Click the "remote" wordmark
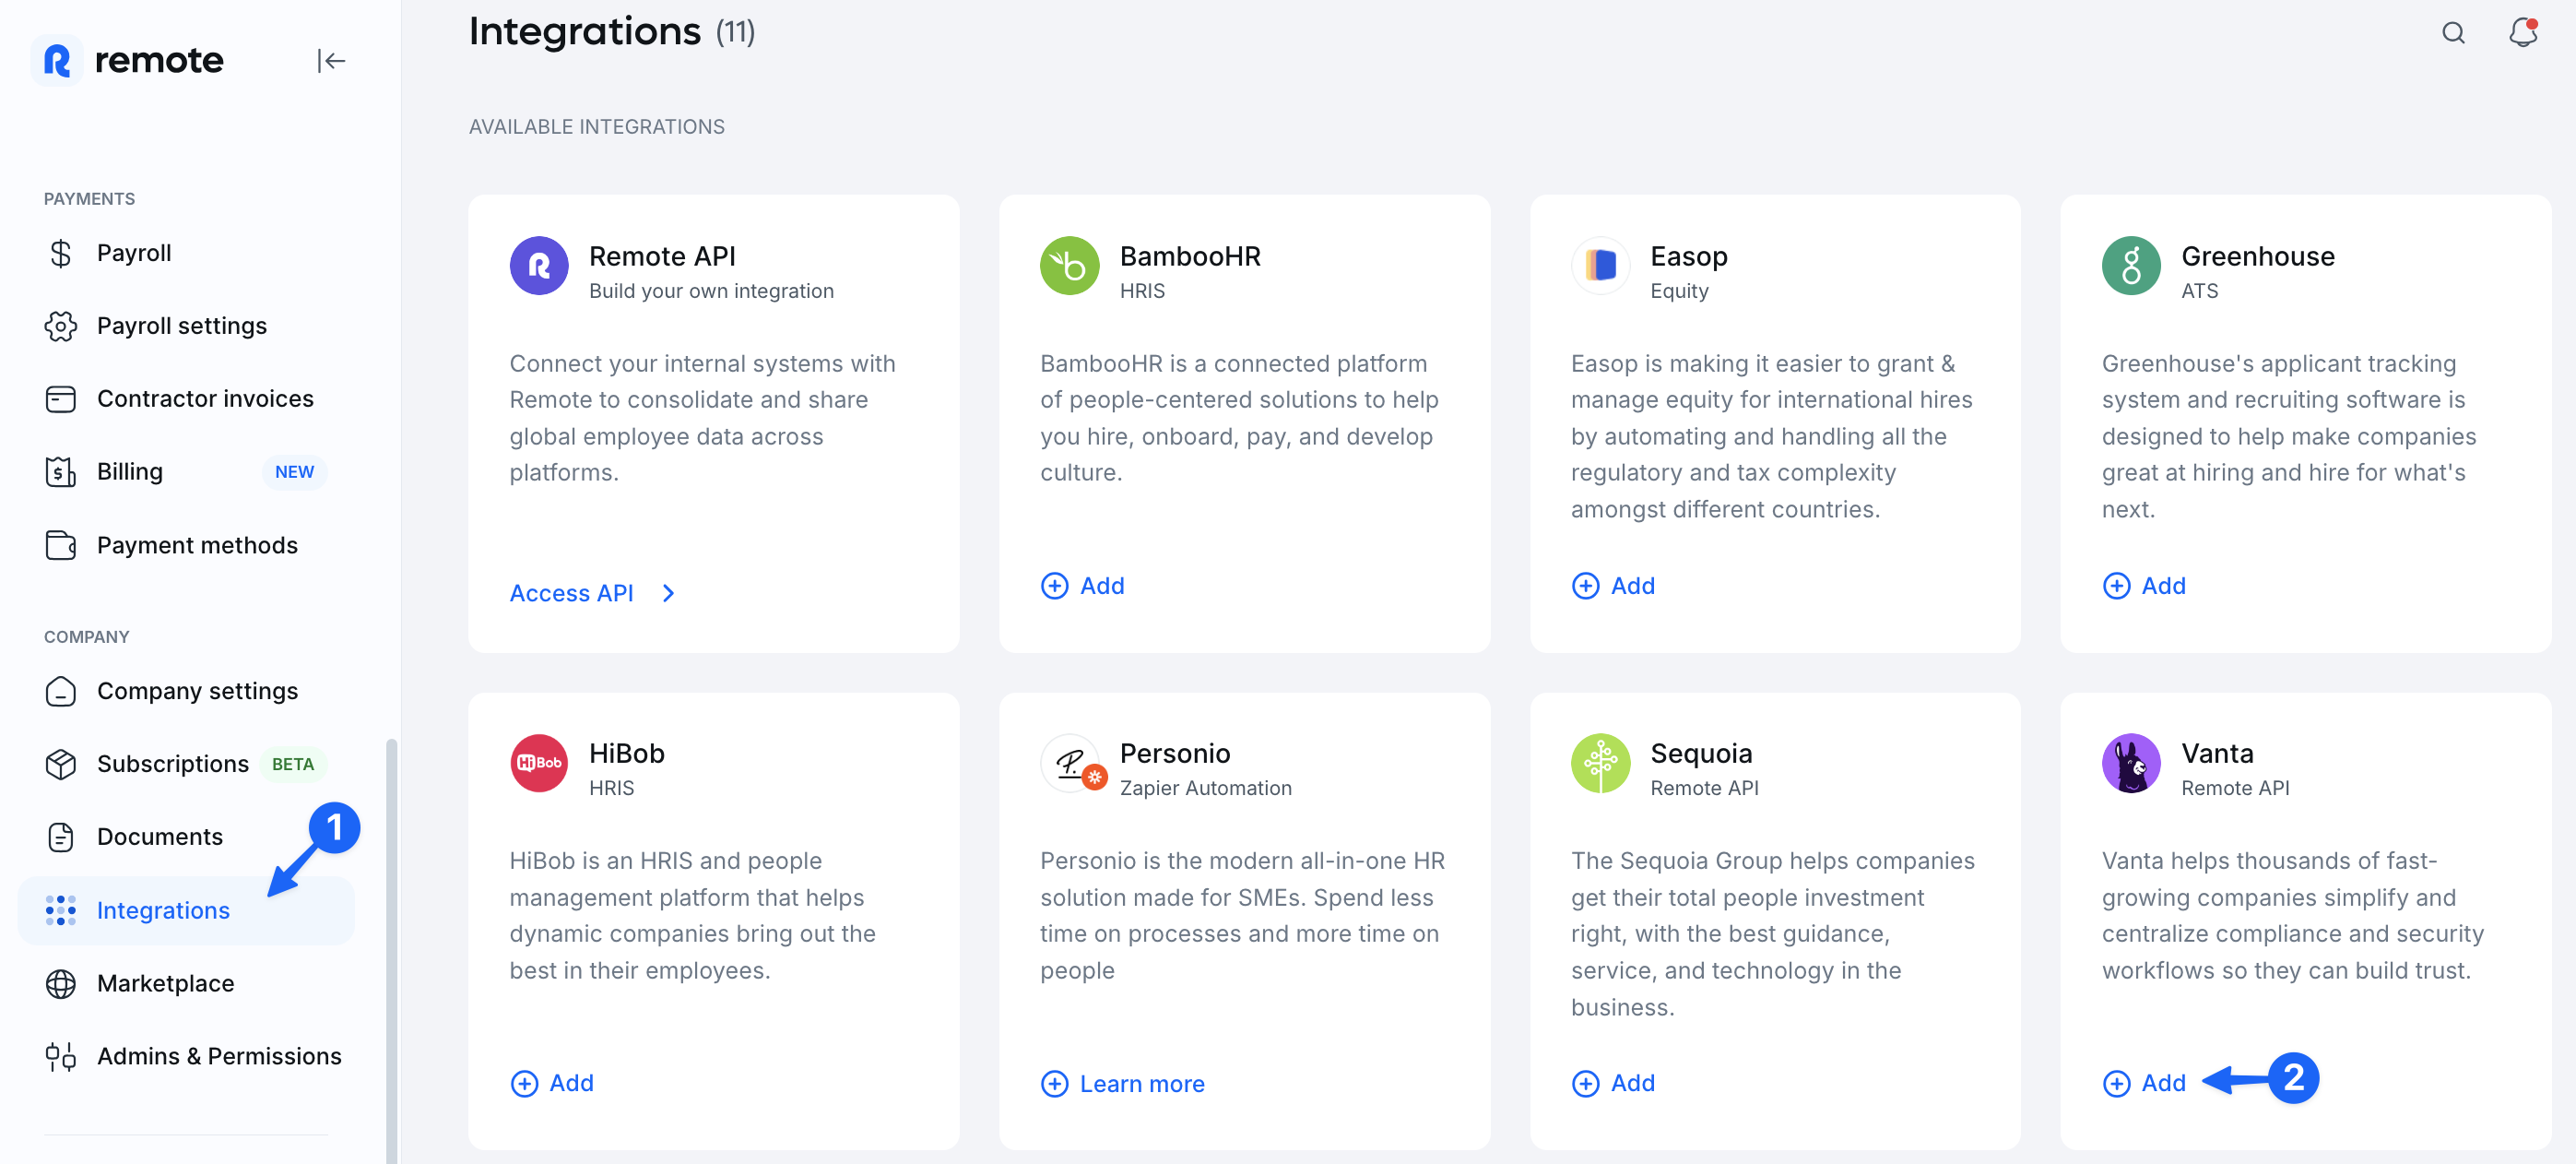The image size is (2576, 1164). pos(159,61)
